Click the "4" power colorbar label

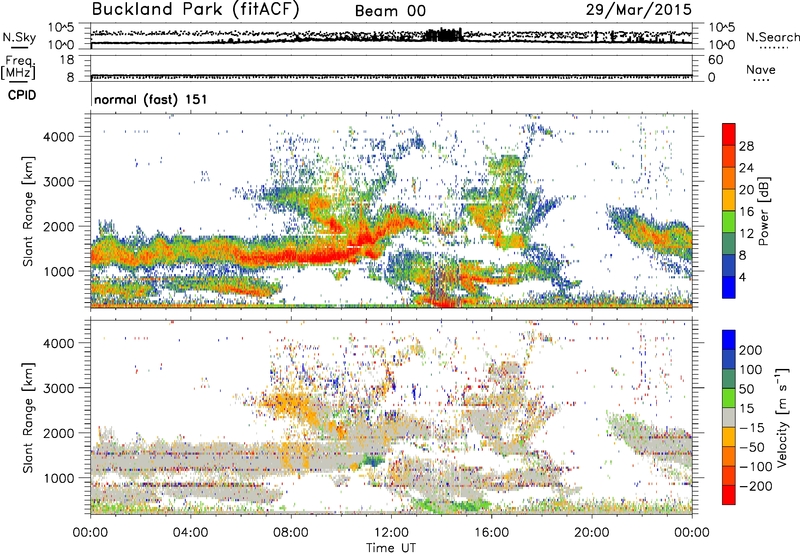tap(742, 277)
